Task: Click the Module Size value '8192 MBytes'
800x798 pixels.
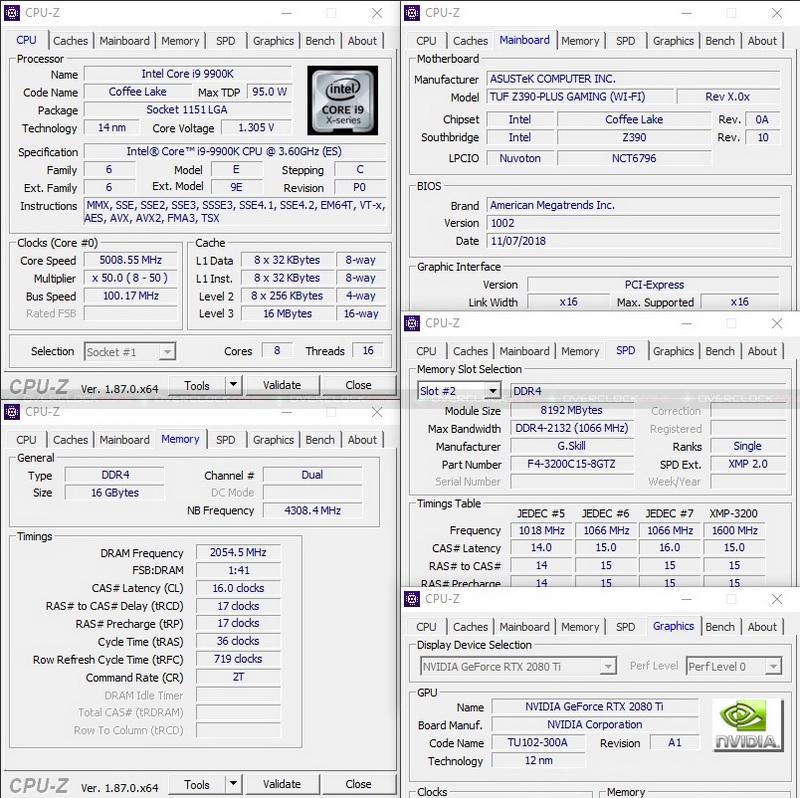Action: tap(571, 410)
